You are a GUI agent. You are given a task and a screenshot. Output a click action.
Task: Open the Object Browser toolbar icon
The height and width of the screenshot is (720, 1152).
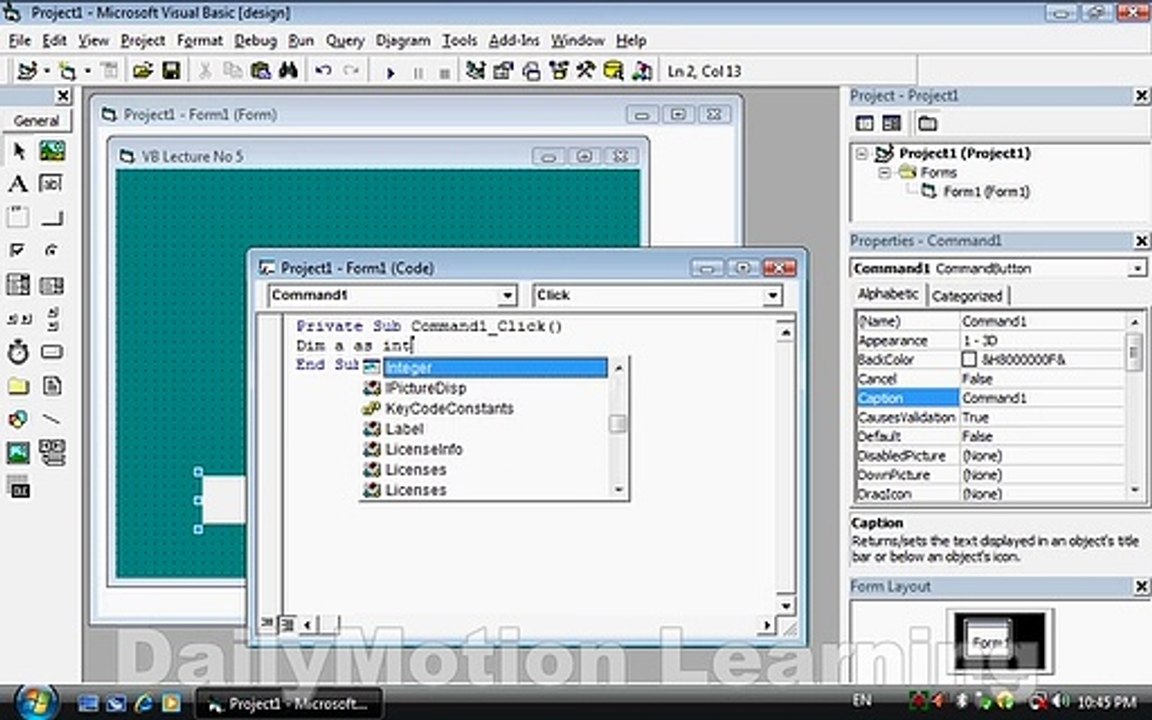pyautogui.click(x=558, y=71)
